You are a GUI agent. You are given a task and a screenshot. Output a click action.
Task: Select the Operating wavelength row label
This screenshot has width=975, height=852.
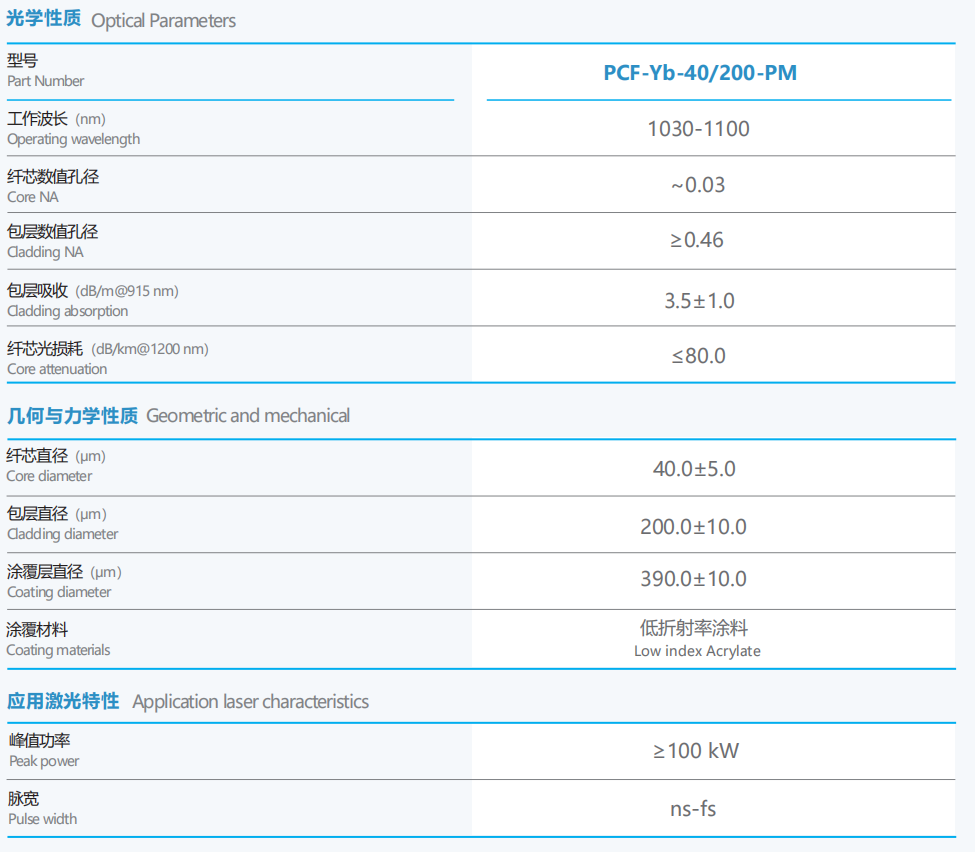point(73,139)
